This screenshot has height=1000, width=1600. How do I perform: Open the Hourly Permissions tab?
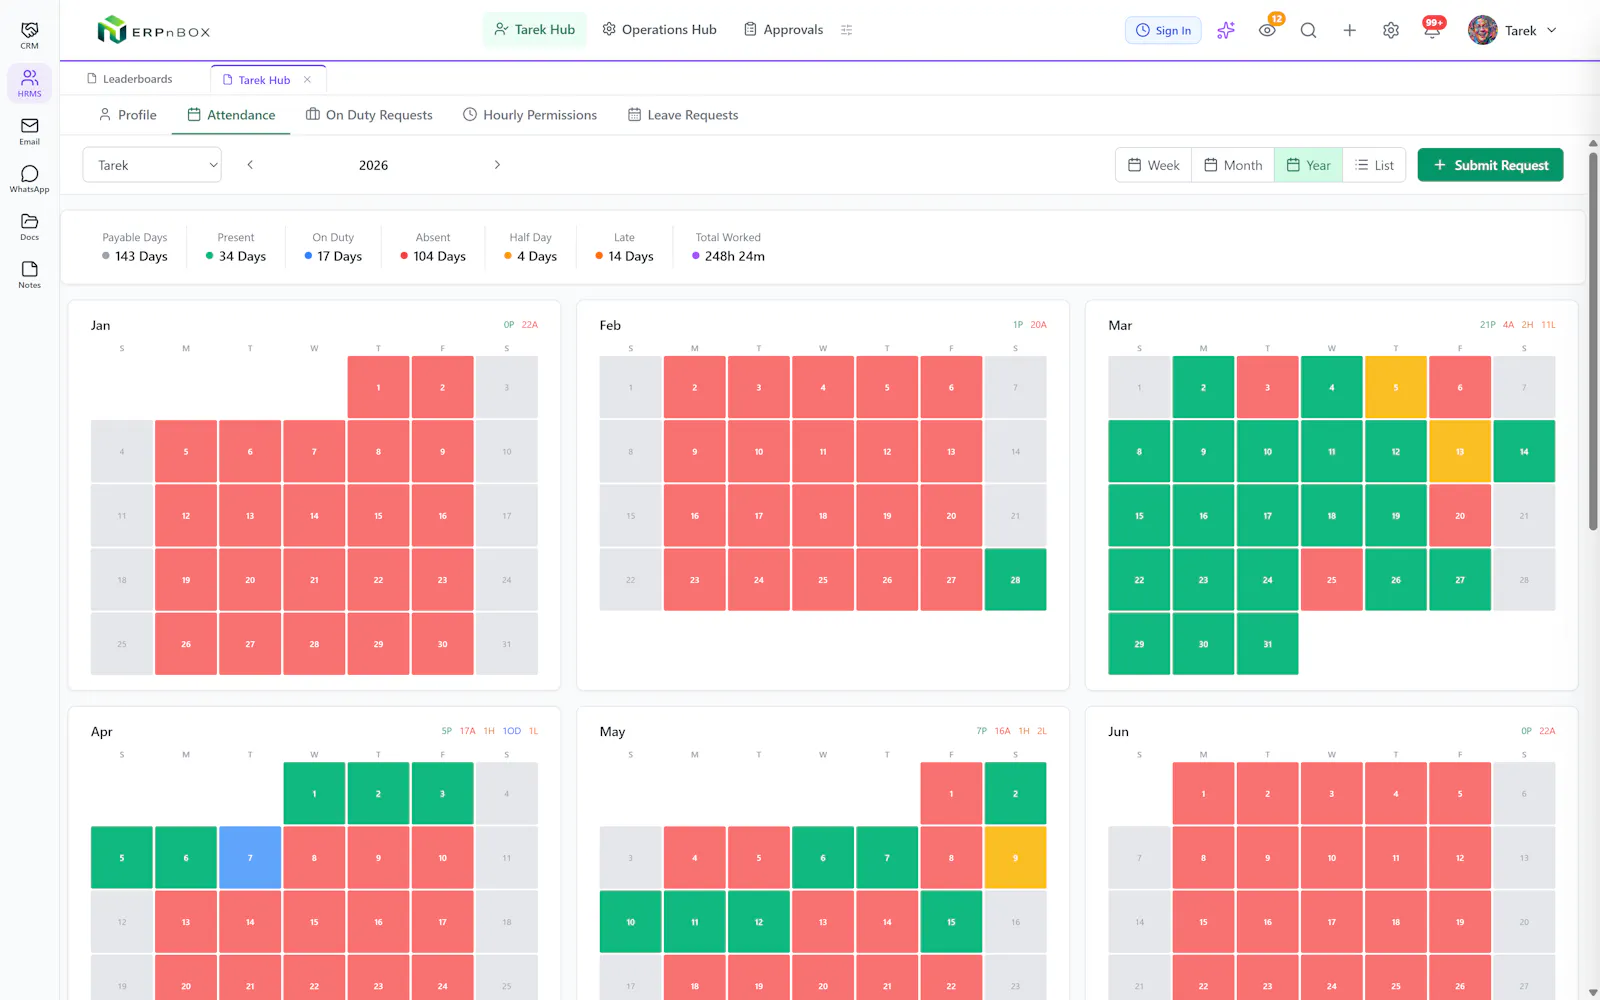(x=530, y=115)
